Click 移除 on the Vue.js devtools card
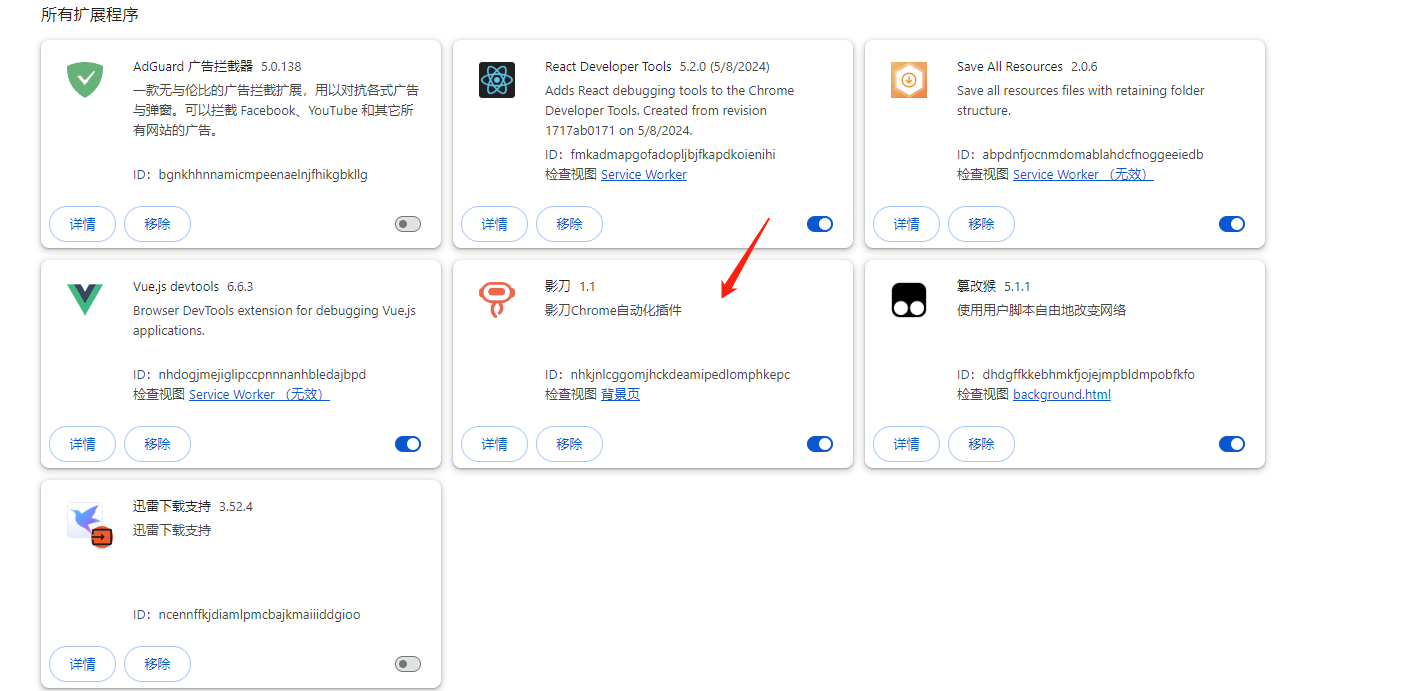The image size is (1407, 691). [157, 444]
